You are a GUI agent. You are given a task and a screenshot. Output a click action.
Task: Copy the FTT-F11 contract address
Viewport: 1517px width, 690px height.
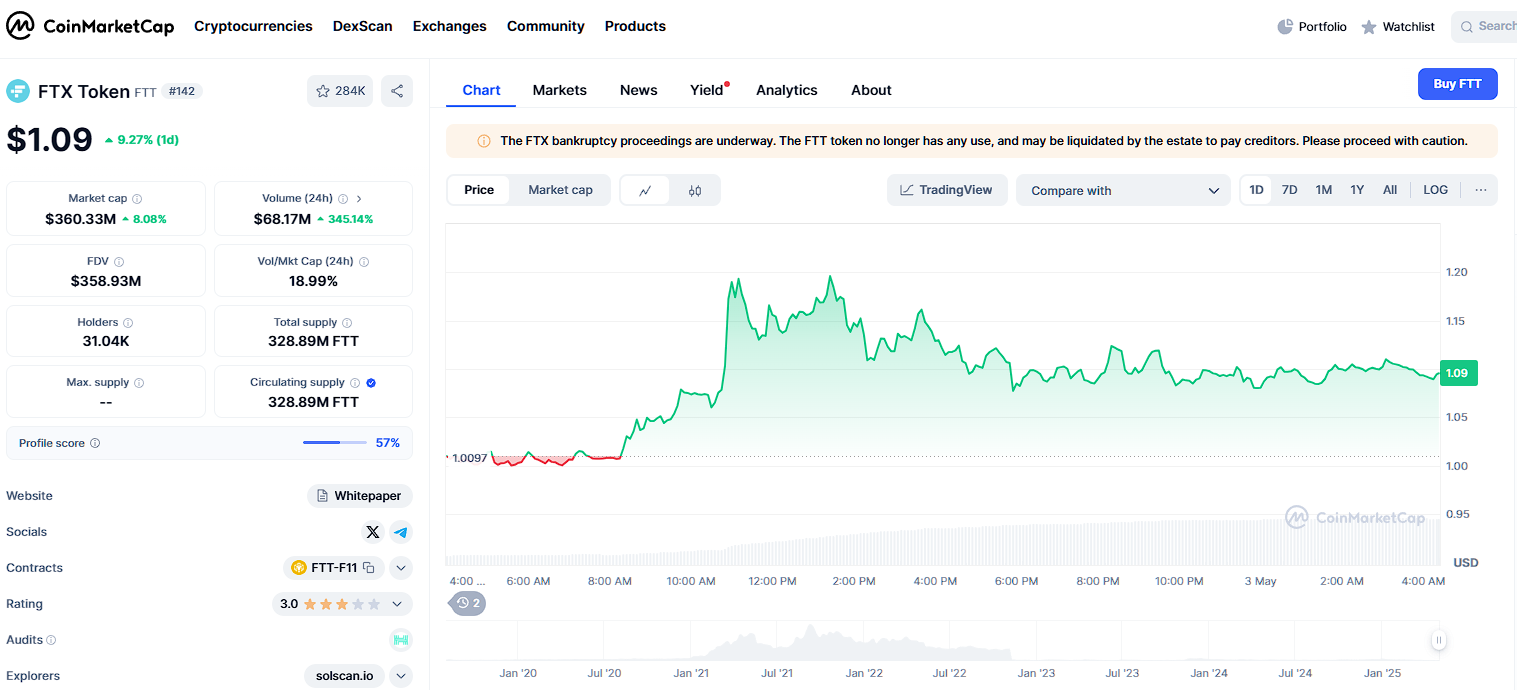click(x=369, y=568)
